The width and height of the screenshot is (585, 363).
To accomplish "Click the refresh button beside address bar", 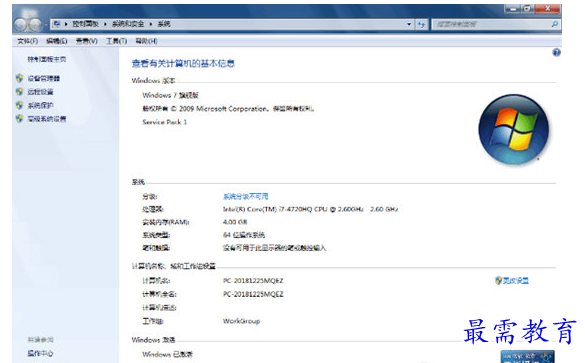I will [x=421, y=24].
